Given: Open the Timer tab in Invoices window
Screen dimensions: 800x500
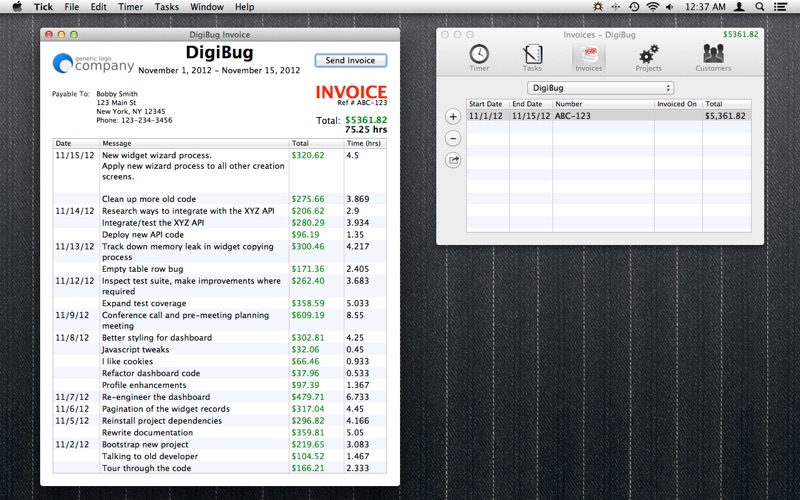Looking at the screenshot, I should click(479, 58).
